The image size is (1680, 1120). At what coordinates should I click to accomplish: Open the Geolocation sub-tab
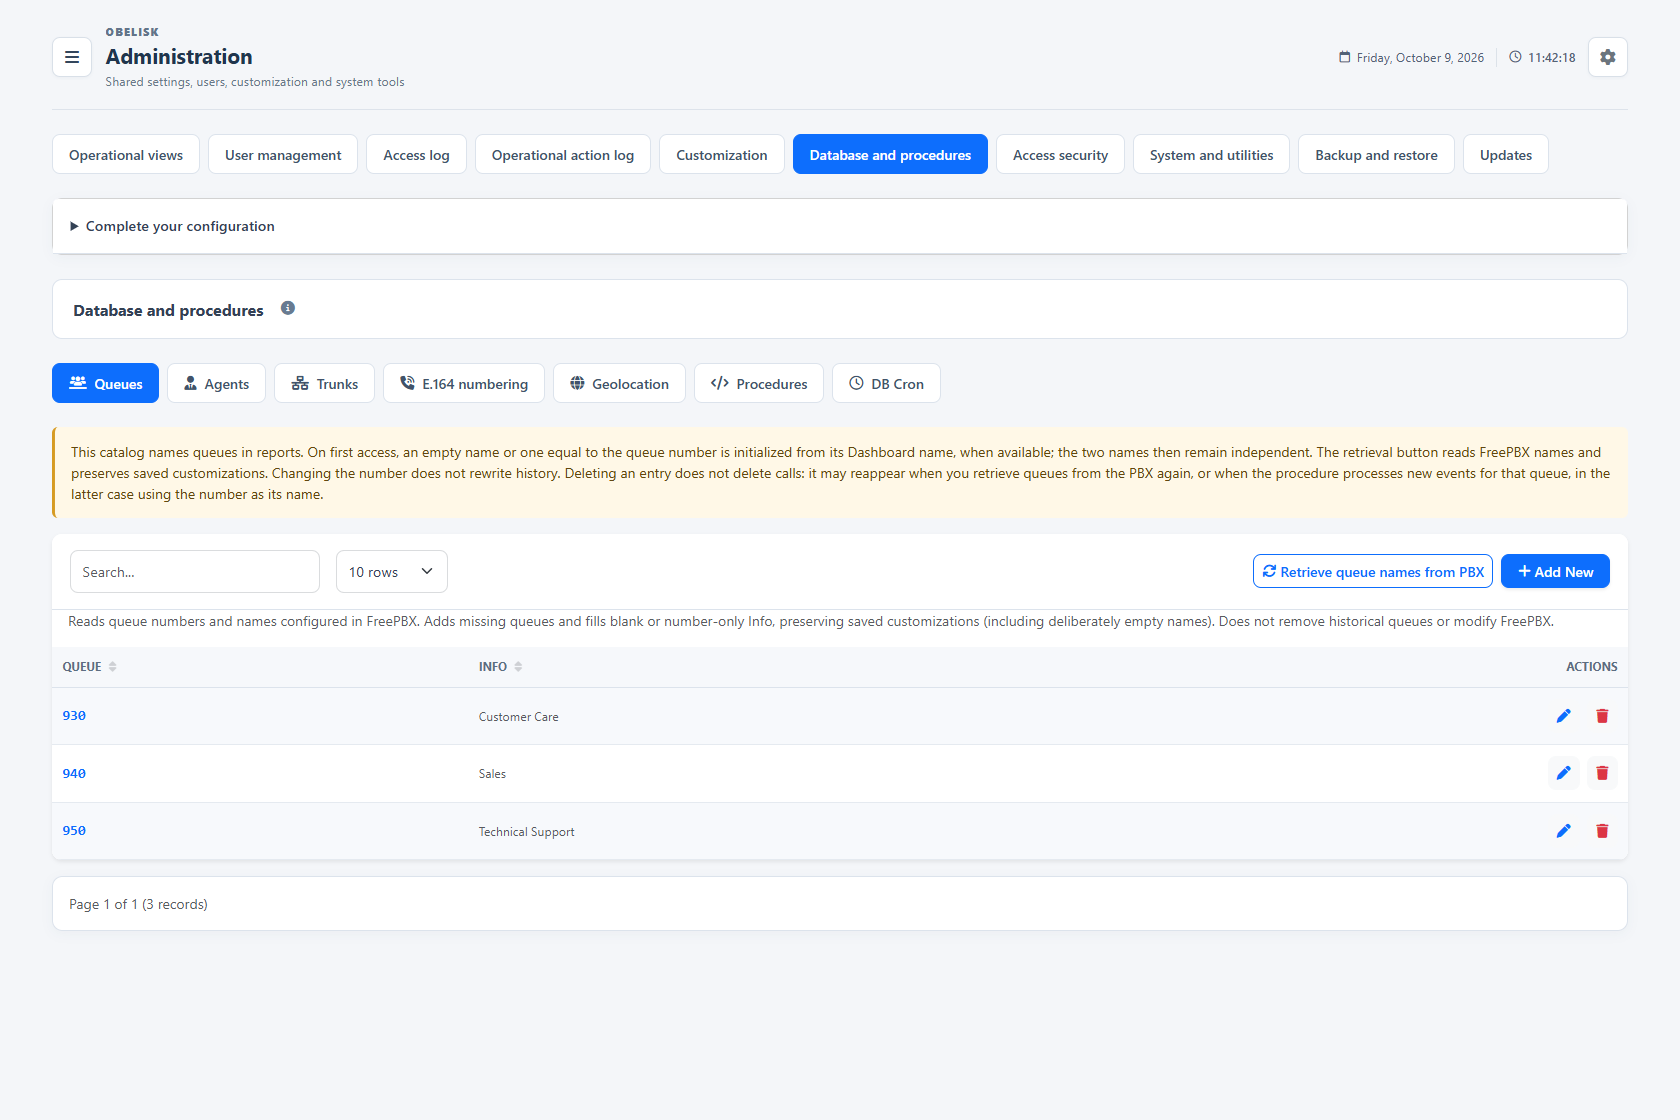pyautogui.click(x=619, y=383)
